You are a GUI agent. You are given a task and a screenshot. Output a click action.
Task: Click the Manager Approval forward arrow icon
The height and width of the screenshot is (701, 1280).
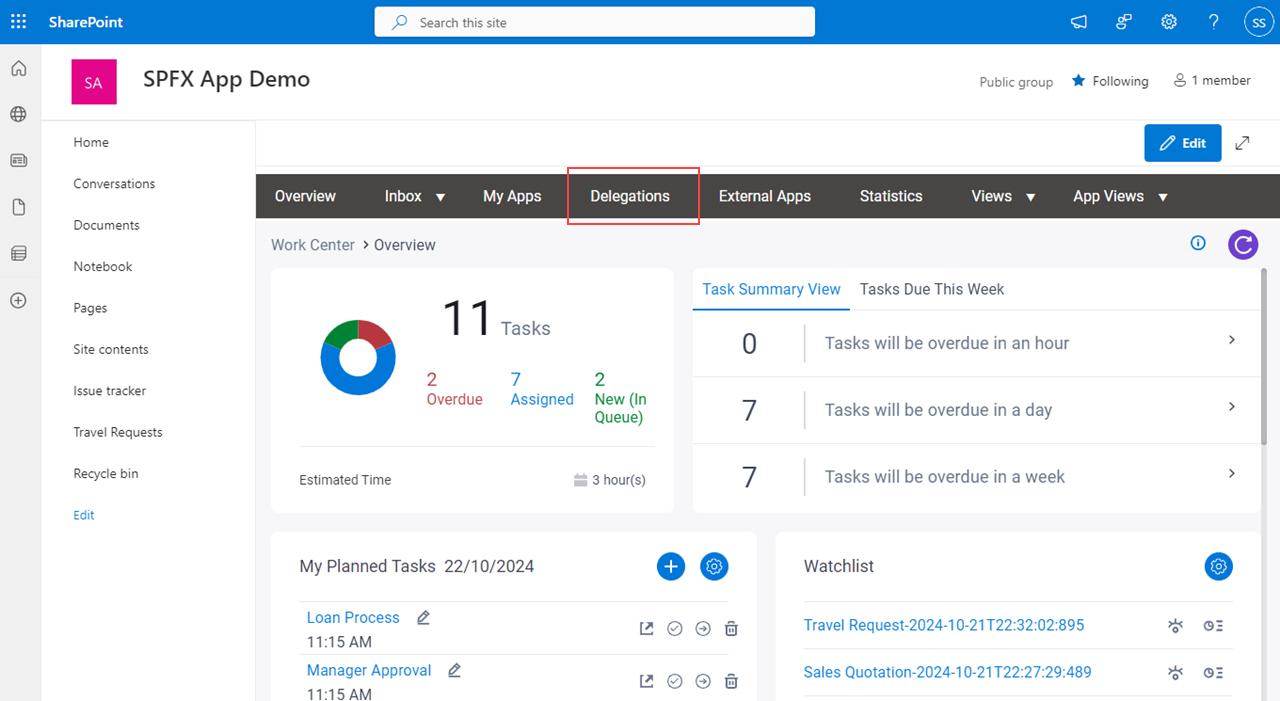pos(703,681)
